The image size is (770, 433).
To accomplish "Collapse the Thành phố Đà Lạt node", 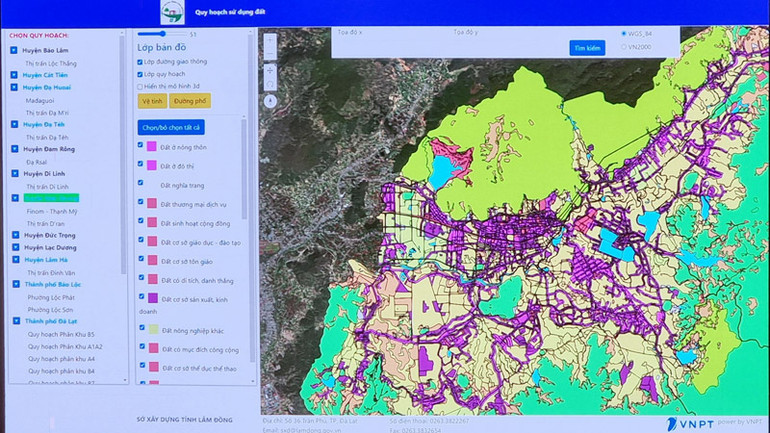I will click(x=14, y=321).
